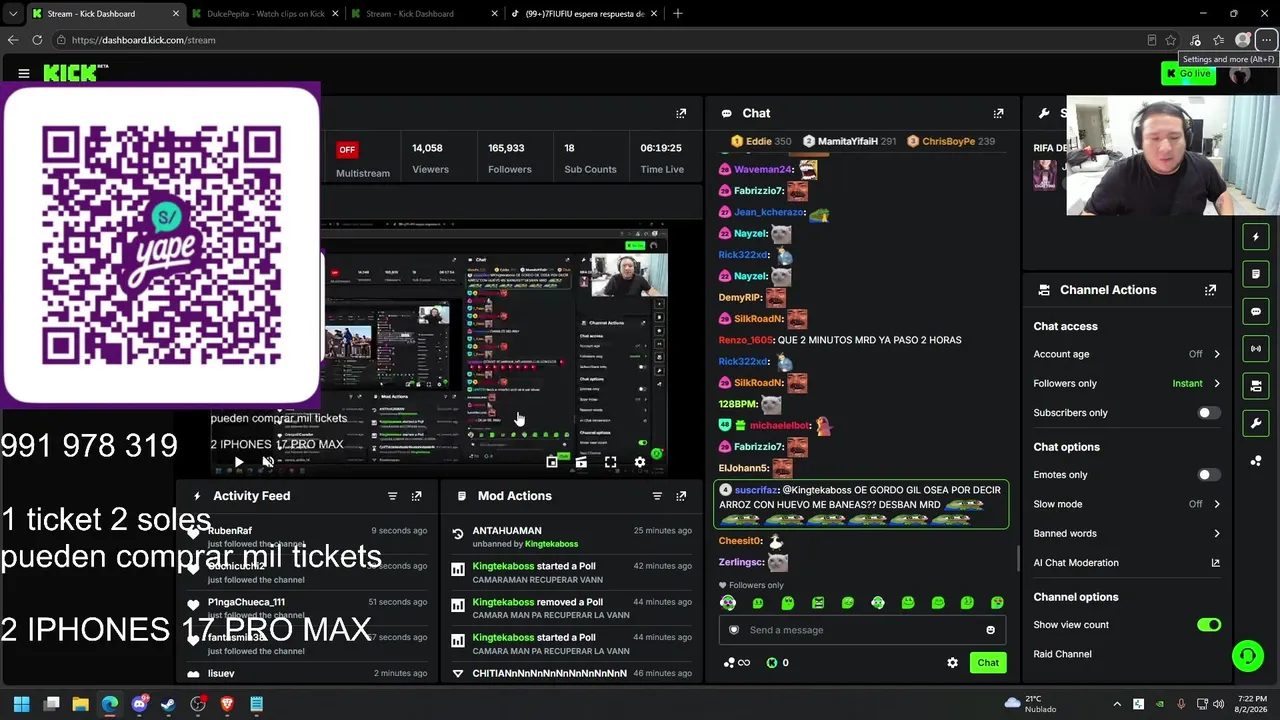Open the broadcast signal sidebar shortcut

[x=1256, y=349]
